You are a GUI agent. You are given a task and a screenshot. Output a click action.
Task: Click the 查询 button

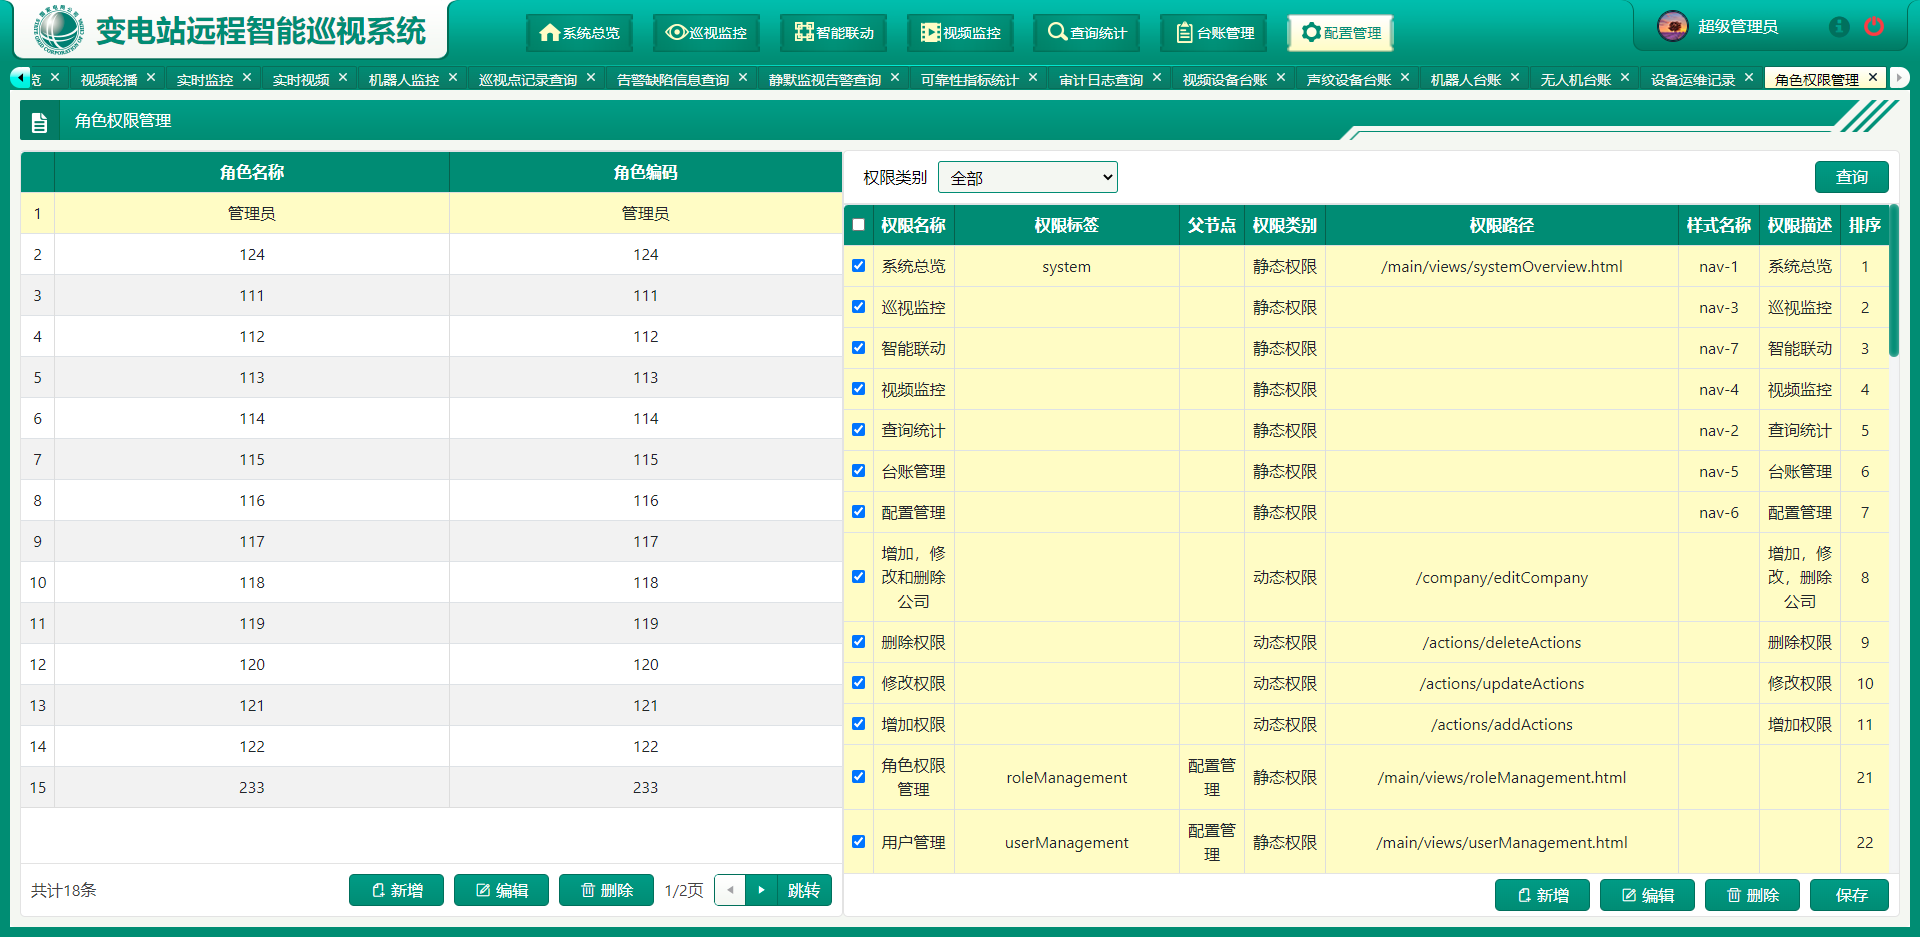point(1851,177)
